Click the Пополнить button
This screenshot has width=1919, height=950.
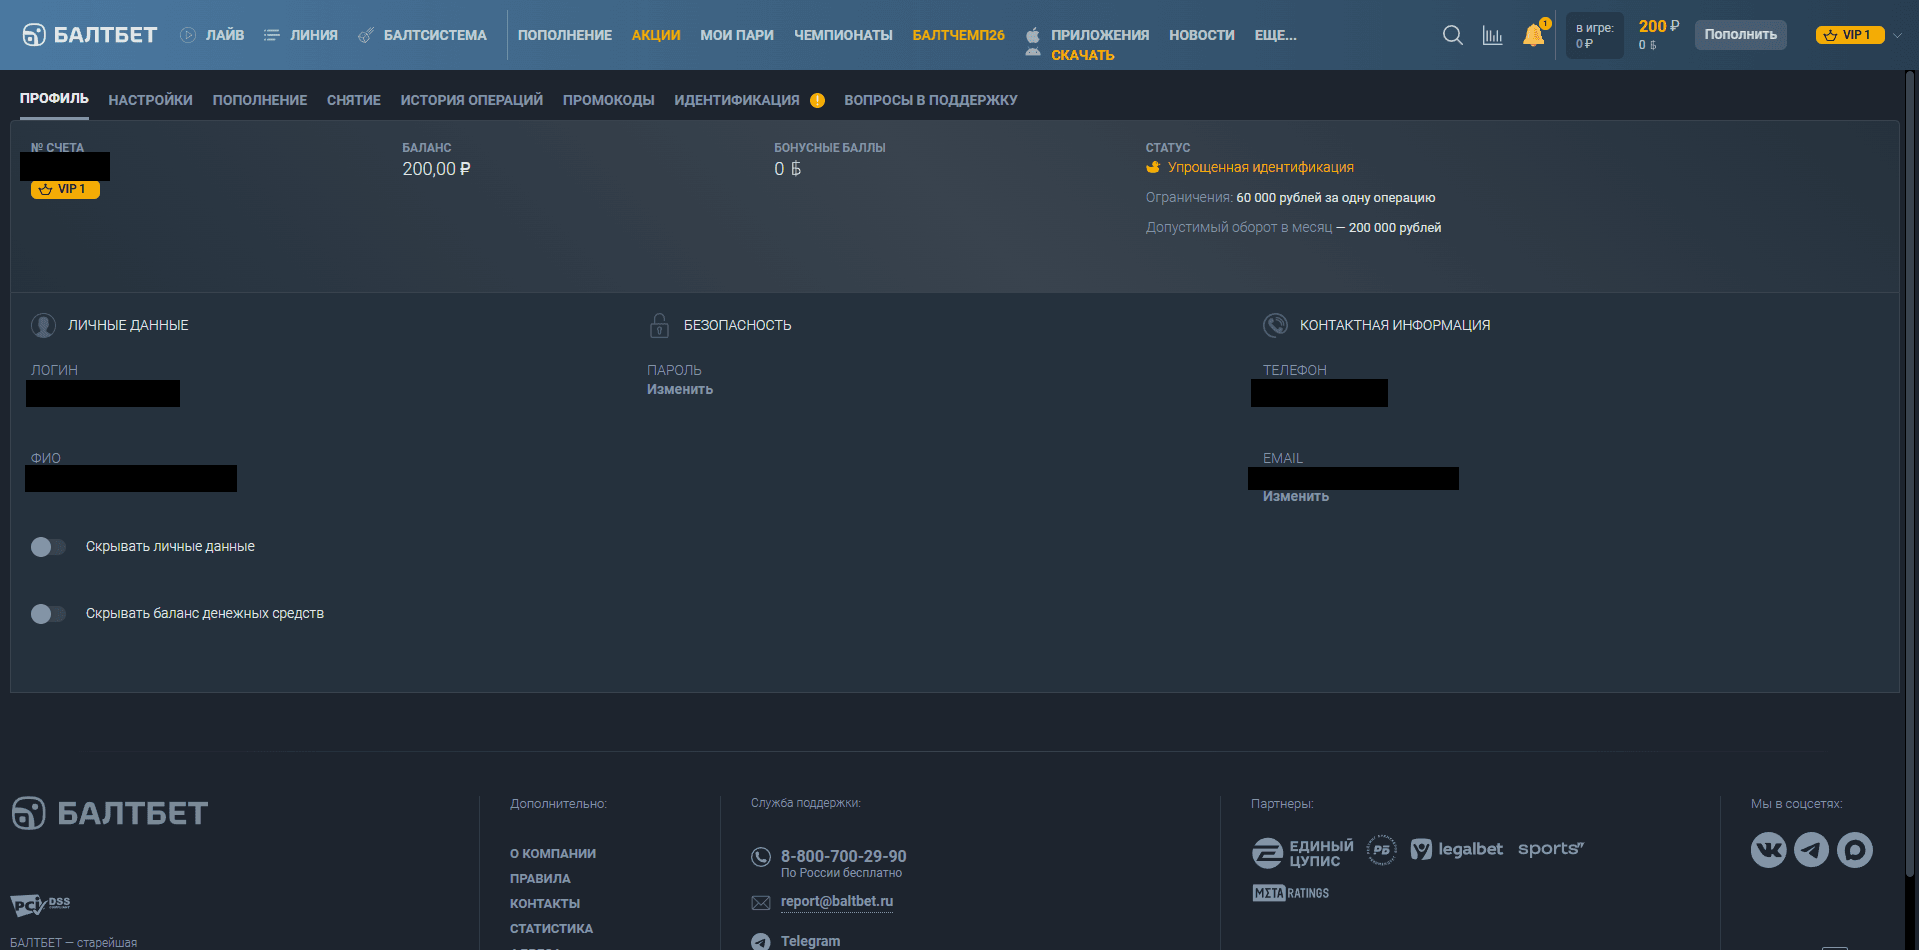tap(1740, 35)
